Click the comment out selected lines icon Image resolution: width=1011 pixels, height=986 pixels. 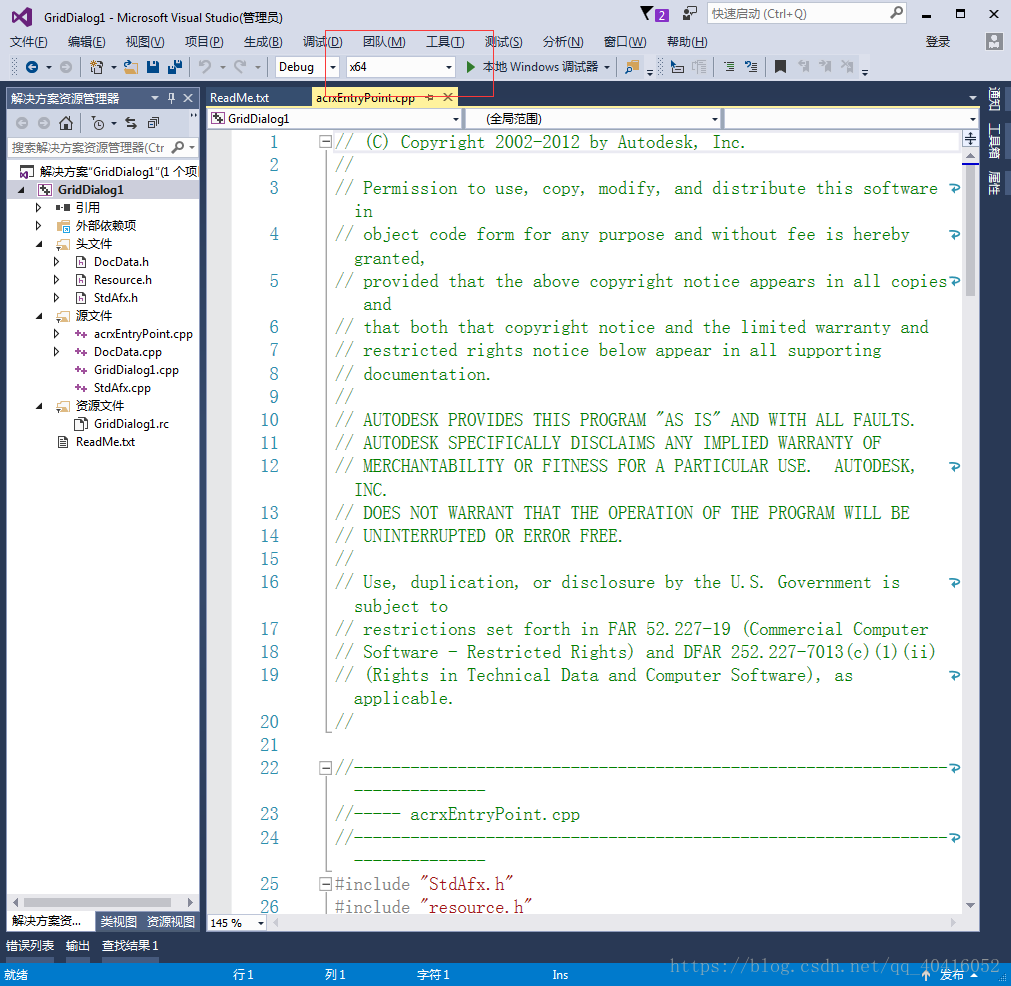point(729,67)
